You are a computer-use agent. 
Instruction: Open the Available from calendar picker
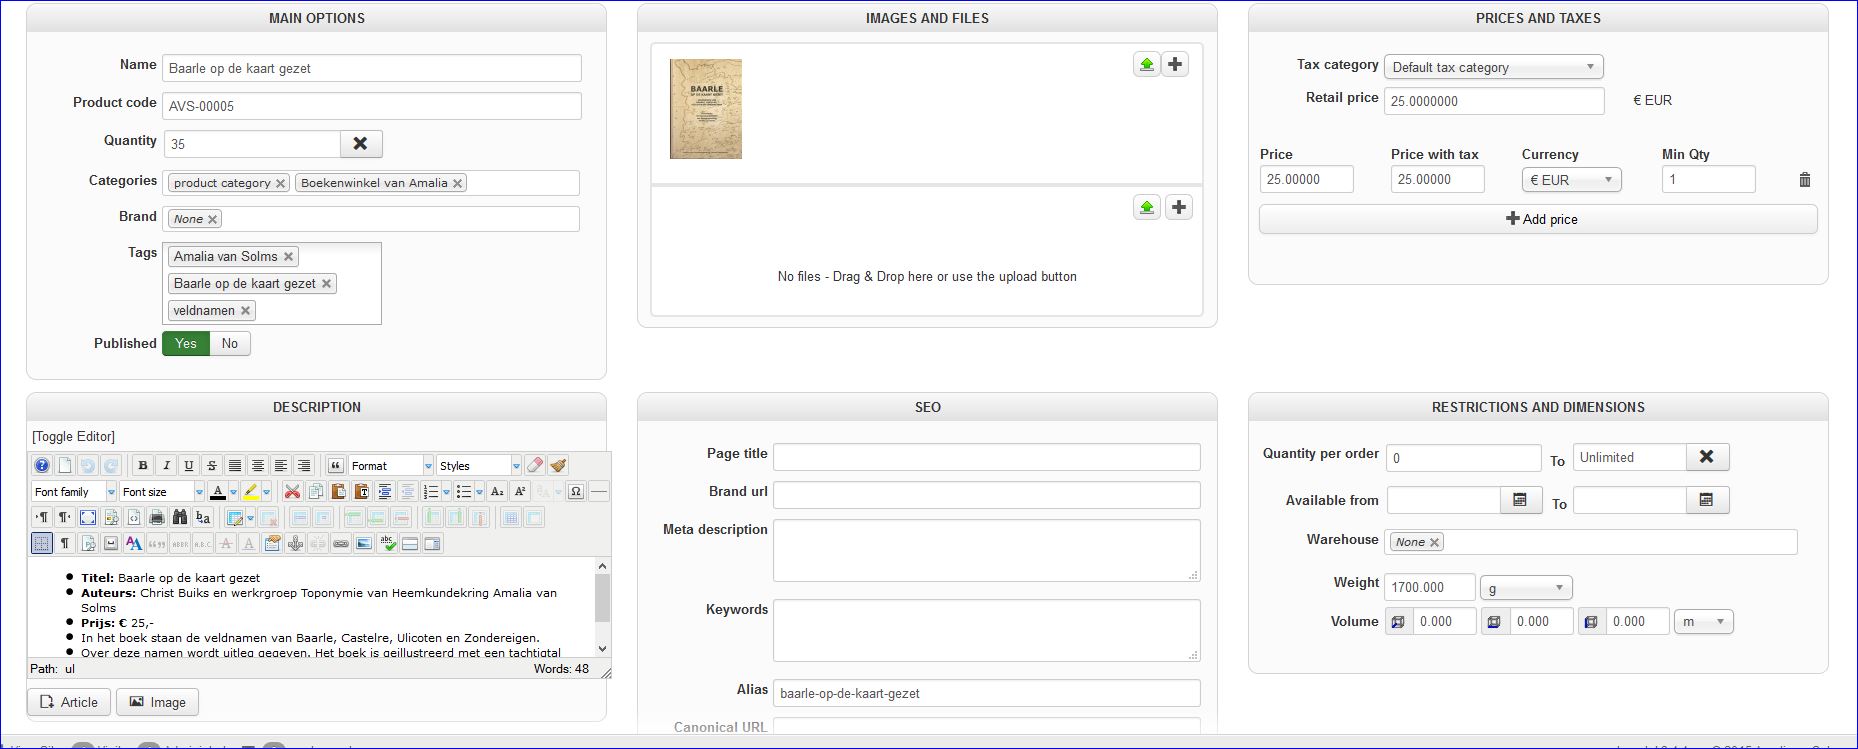click(x=1520, y=500)
